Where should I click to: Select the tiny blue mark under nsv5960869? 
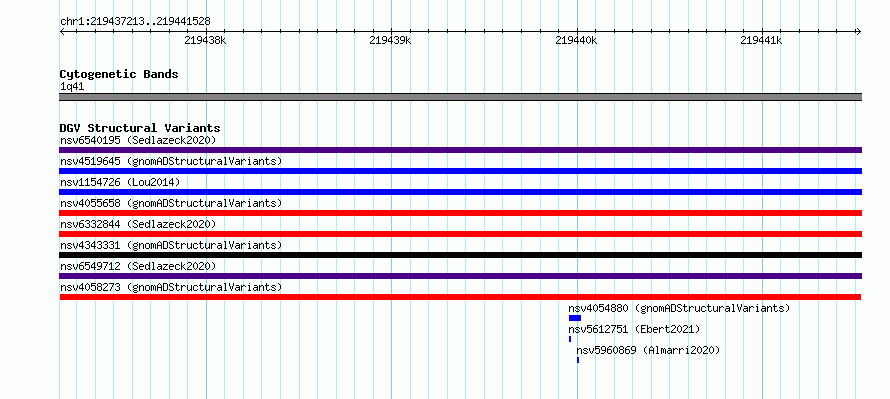pyautogui.click(x=578, y=360)
